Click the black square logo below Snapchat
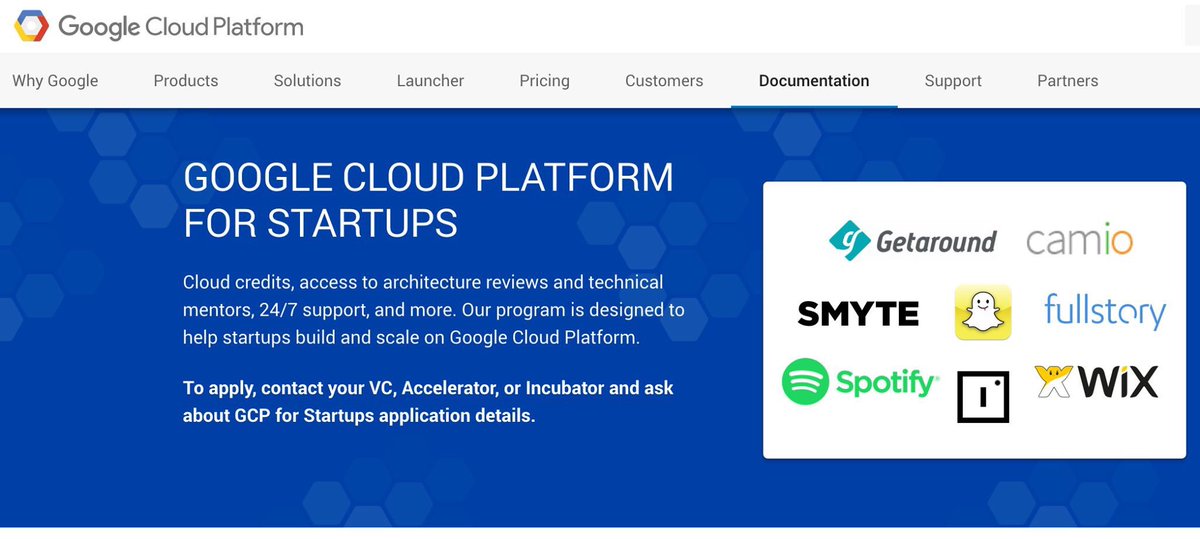The width and height of the screenshot is (1200, 539). pos(983,397)
